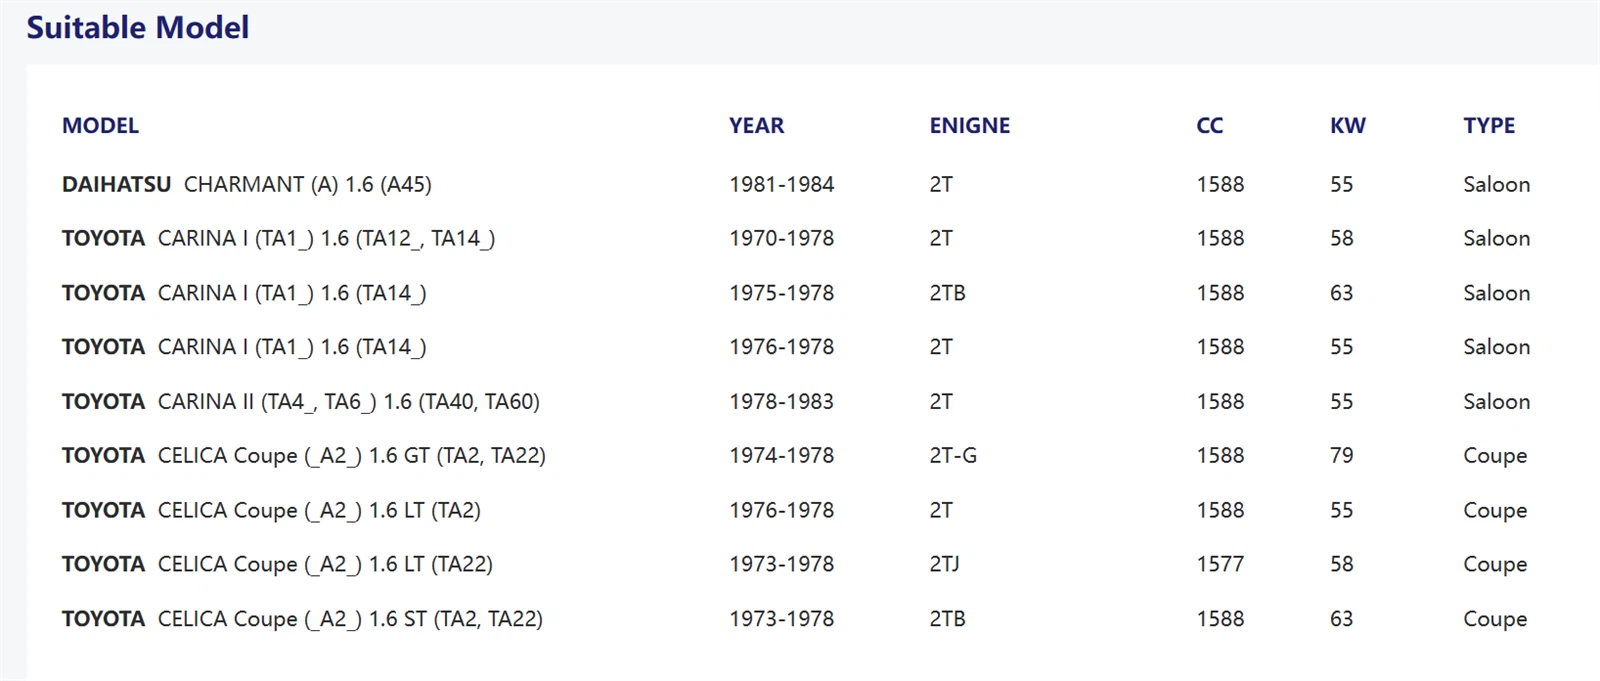
Task: Select CELICA Coupe 1.6 LT (TA2) entry
Action: click(271, 511)
